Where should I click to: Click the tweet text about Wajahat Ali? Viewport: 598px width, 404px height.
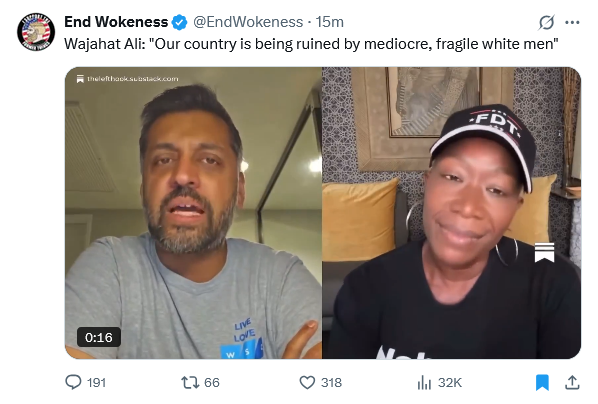tap(311, 44)
